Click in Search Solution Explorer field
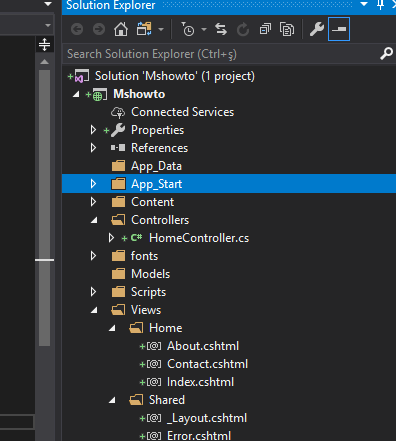Image resolution: width=396 pixels, height=441 pixels. pyautogui.click(x=220, y=54)
